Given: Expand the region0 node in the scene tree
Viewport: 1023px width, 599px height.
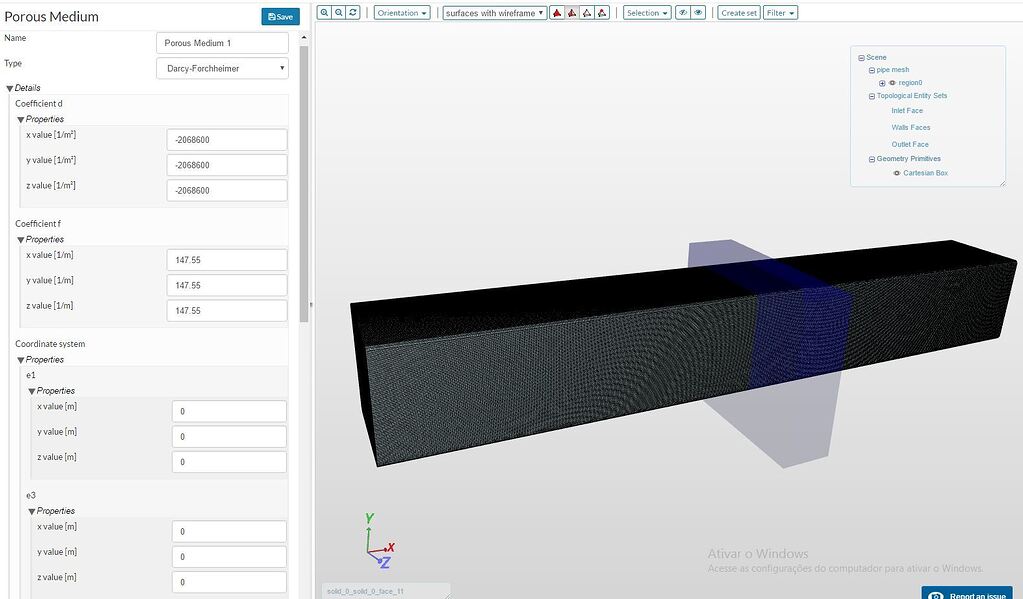Looking at the screenshot, I should pyautogui.click(x=882, y=83).
